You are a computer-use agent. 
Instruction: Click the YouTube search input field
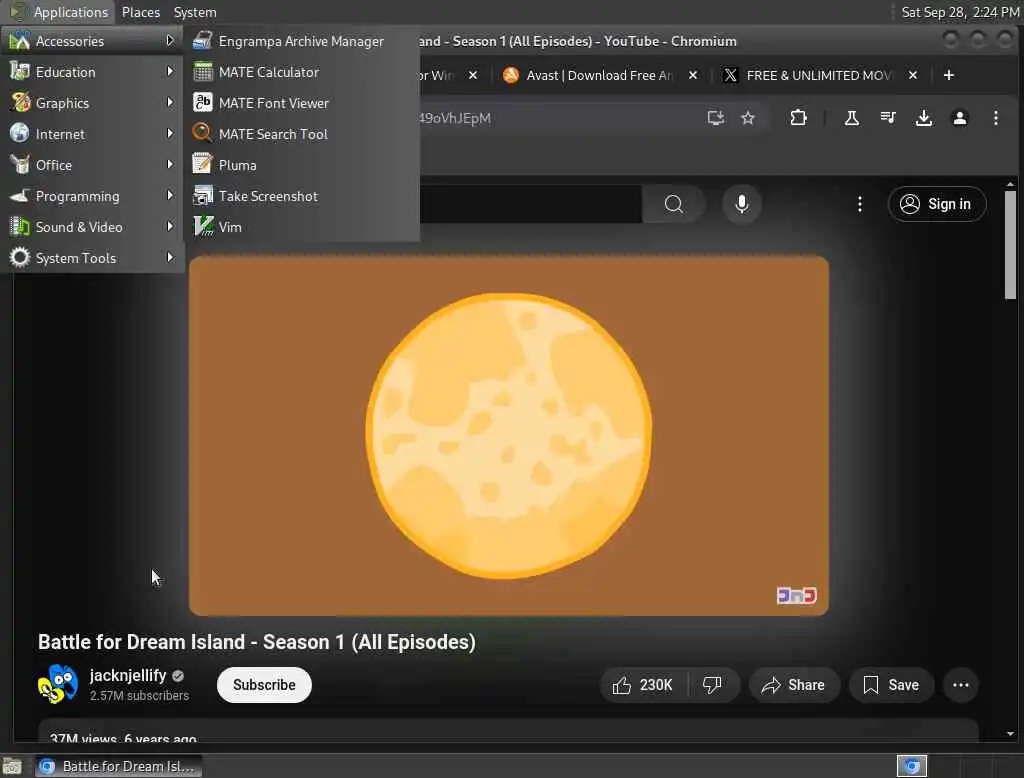pyautogui.click(x=530, y=204)
